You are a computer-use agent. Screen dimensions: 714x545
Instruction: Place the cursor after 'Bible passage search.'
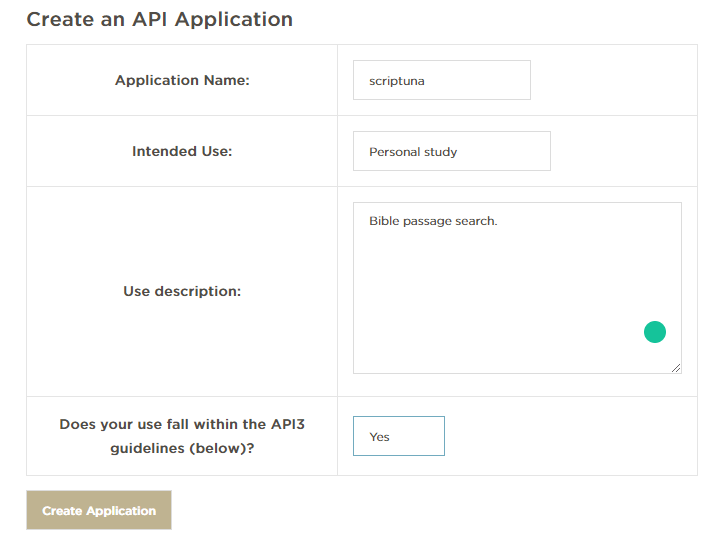point(498,221)
